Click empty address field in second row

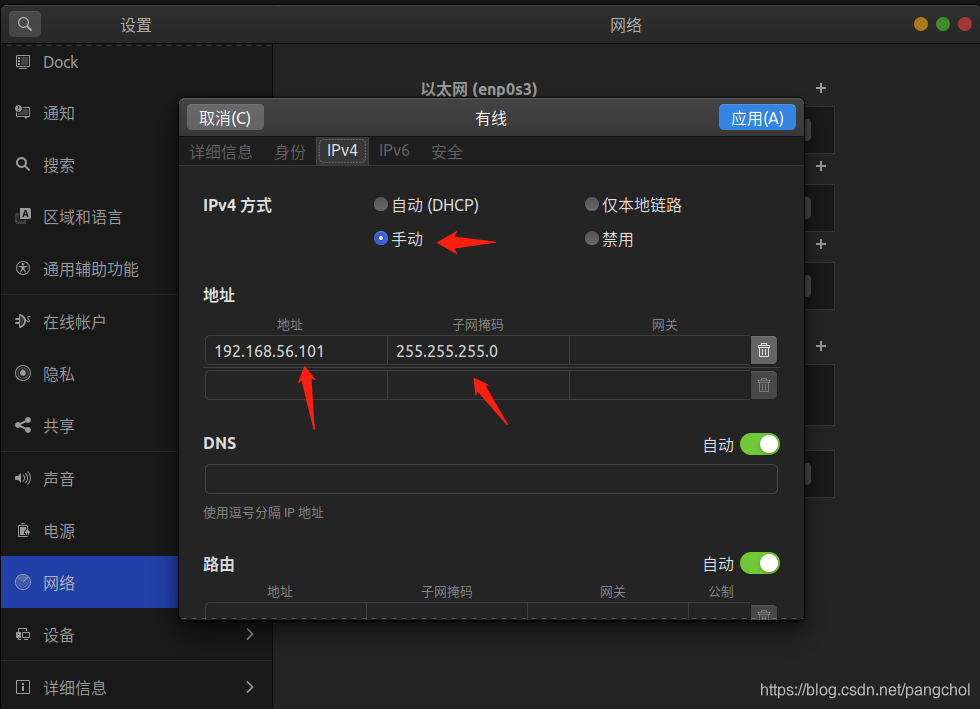tap(296, 385)
